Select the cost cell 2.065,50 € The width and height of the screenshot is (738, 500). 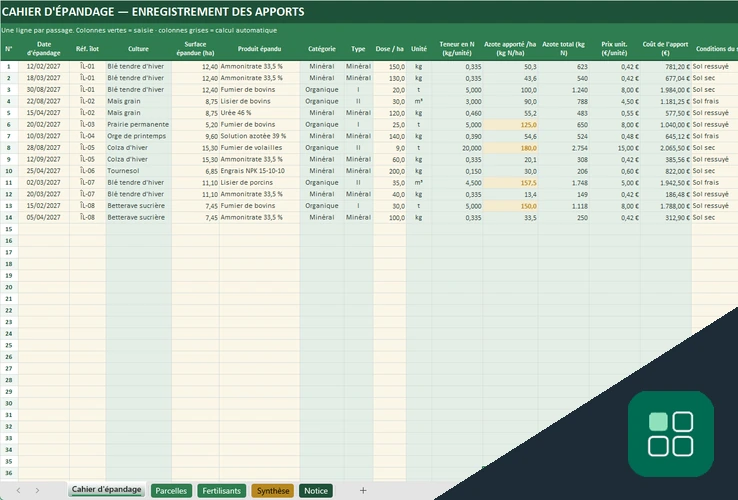(x=666, y=148)
